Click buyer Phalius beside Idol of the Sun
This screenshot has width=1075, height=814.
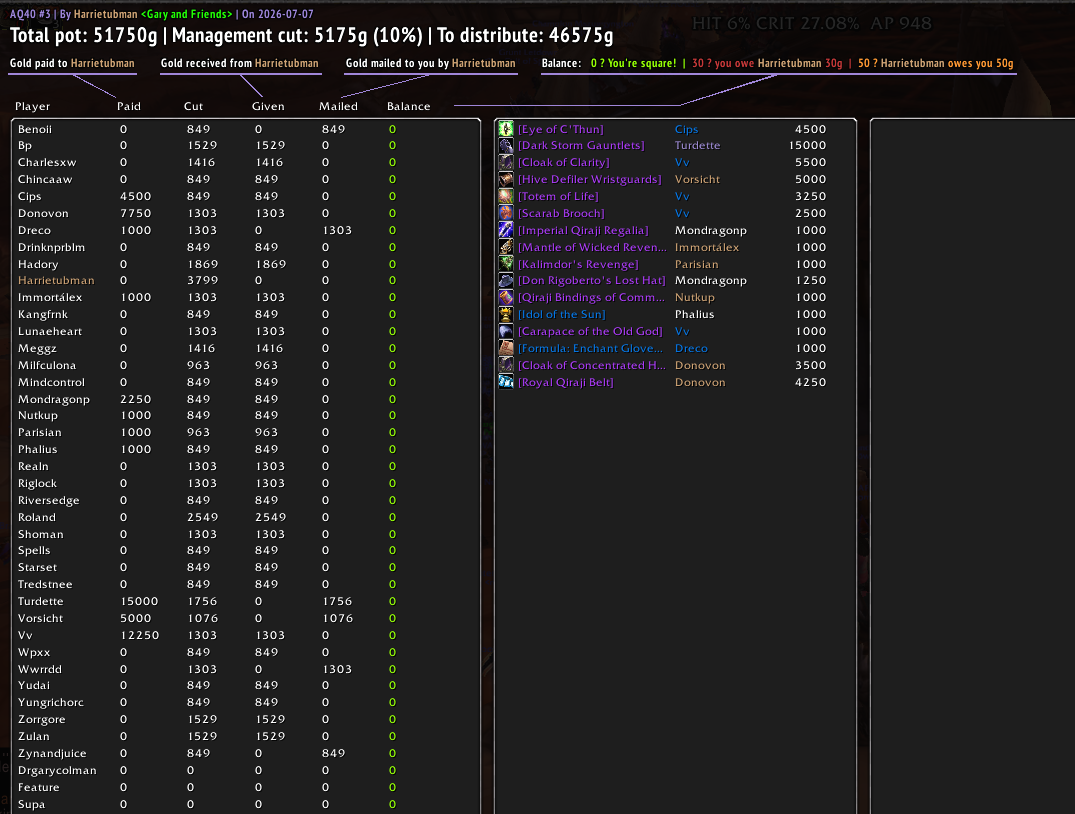point(694,315)
